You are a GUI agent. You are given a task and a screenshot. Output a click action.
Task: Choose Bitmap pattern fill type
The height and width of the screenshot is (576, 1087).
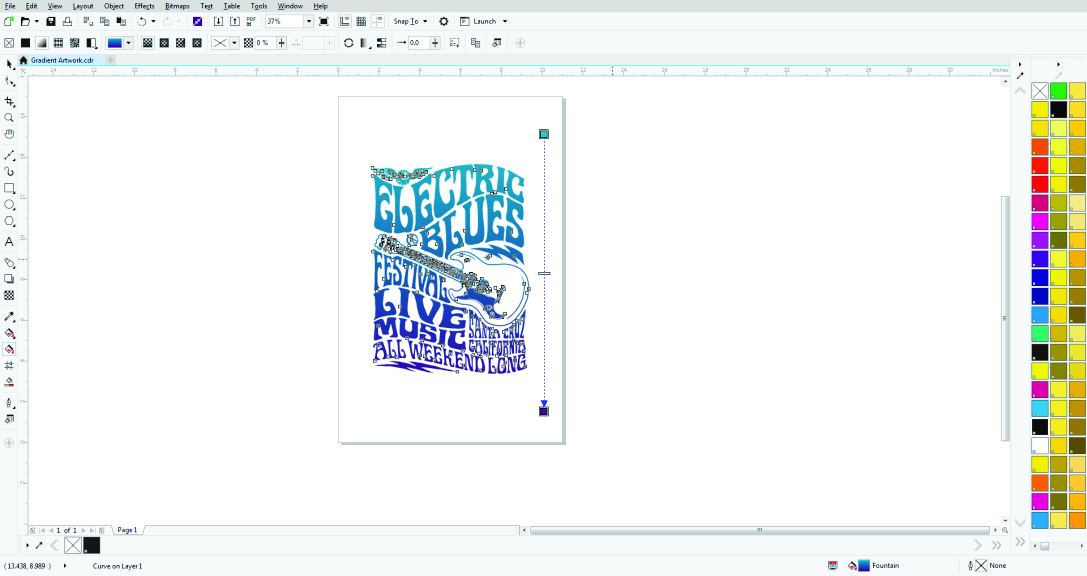click(x=75, y=43)
